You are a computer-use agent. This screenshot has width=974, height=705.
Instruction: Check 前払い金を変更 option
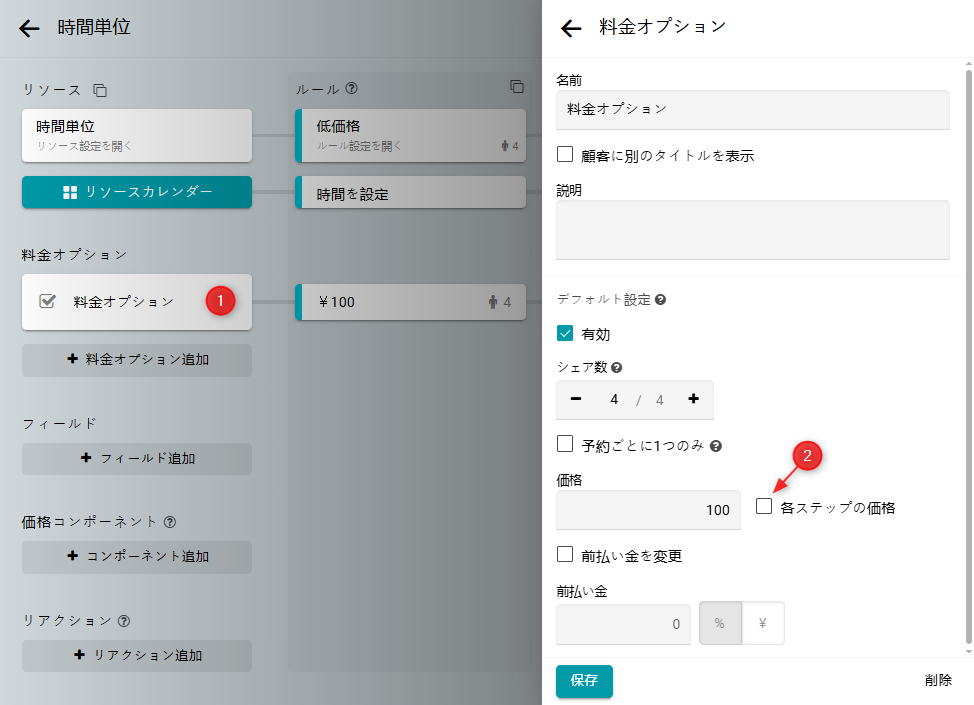[x=565, y=554]
